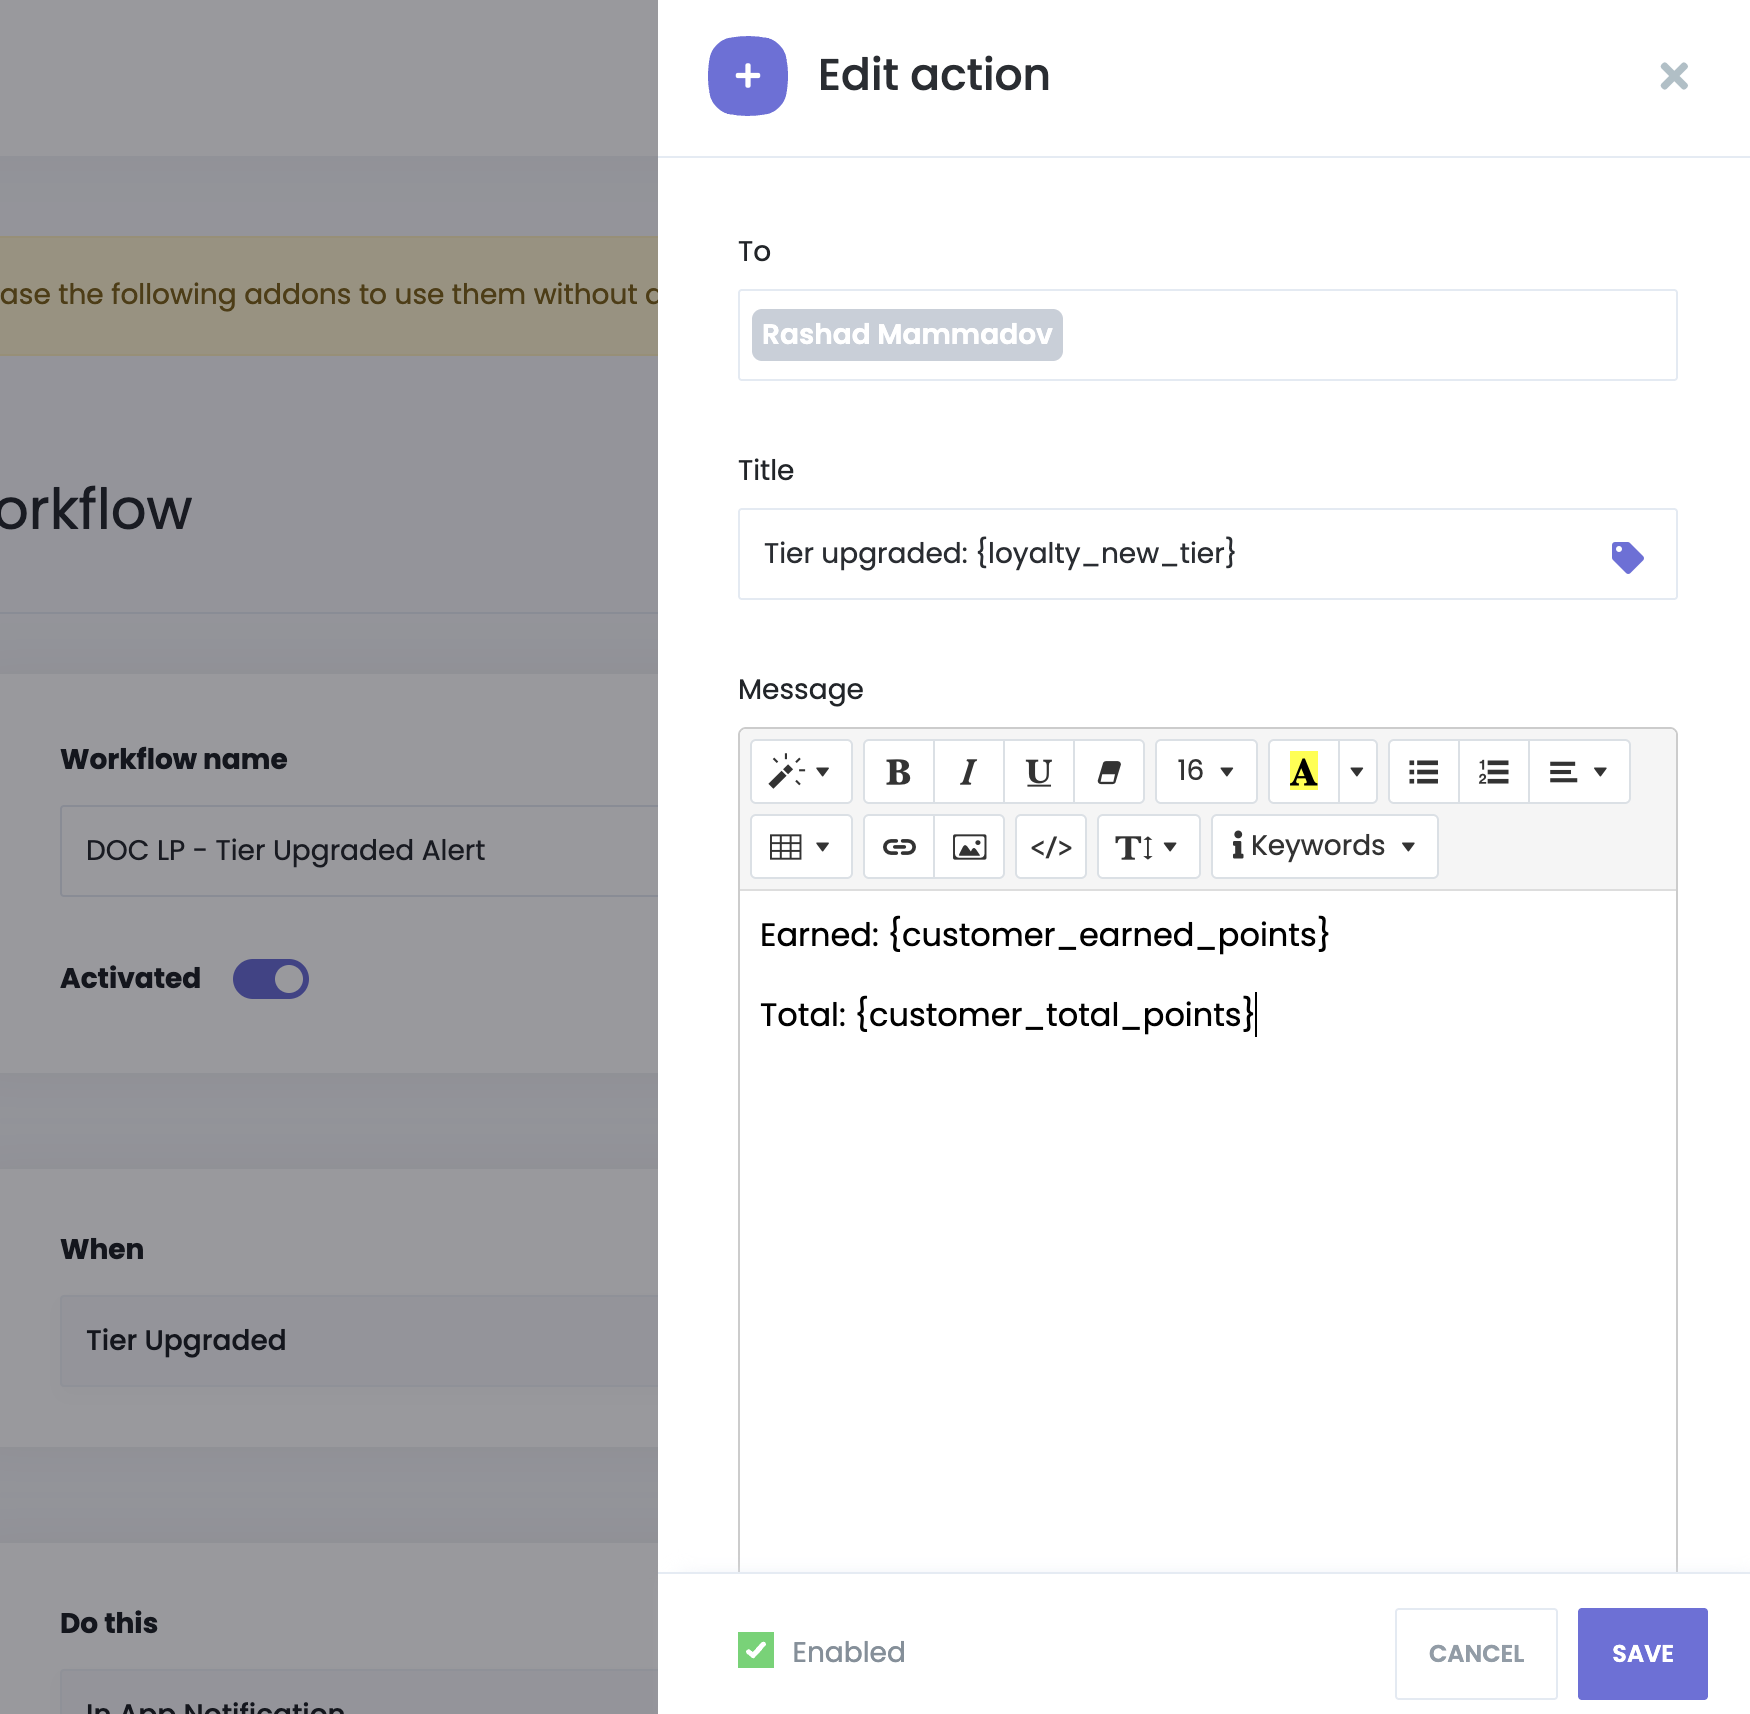Apply underline formatting in editor toolbar
Image resolution: width=1750 pixels, height=1714 pixels.
[1038, 772]
